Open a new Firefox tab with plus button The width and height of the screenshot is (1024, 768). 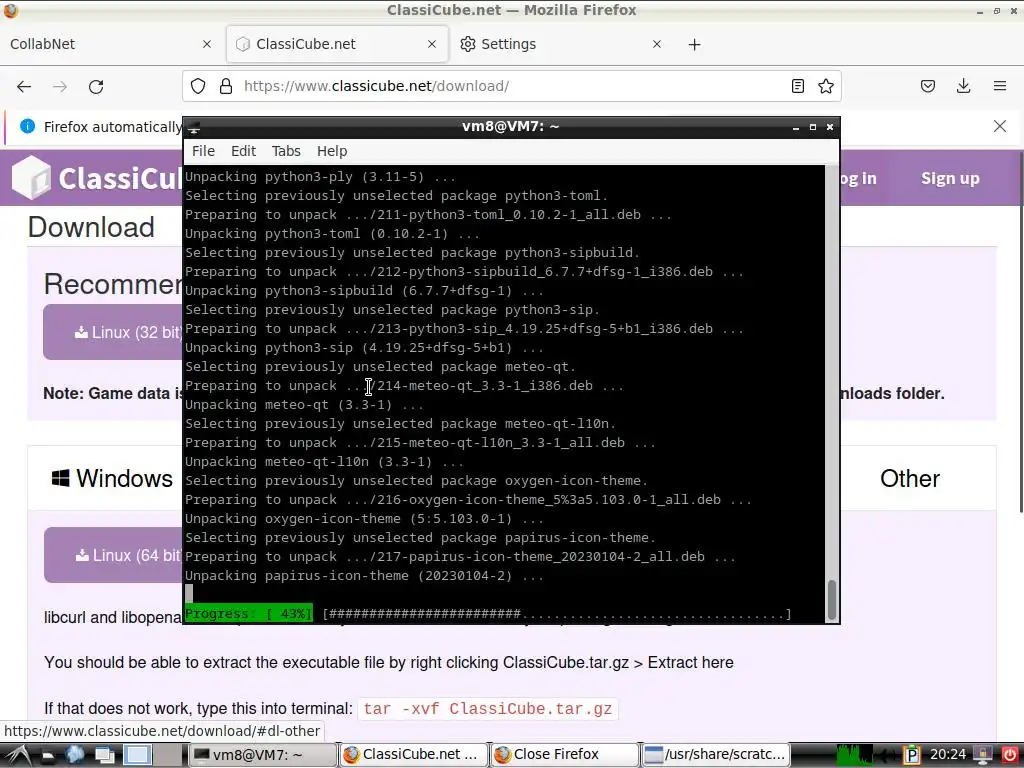point(694,44)
